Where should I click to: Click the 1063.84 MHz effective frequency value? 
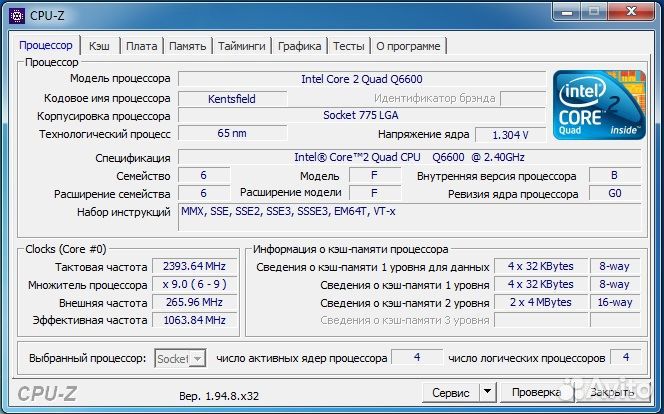[194, 320]
